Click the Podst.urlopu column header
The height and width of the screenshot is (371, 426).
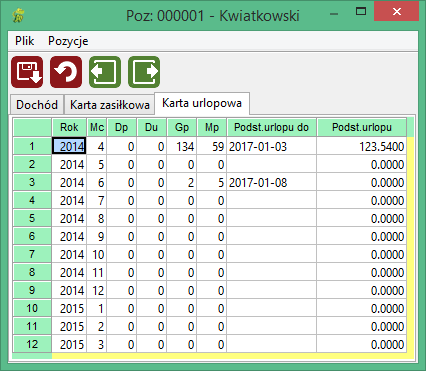362,127
